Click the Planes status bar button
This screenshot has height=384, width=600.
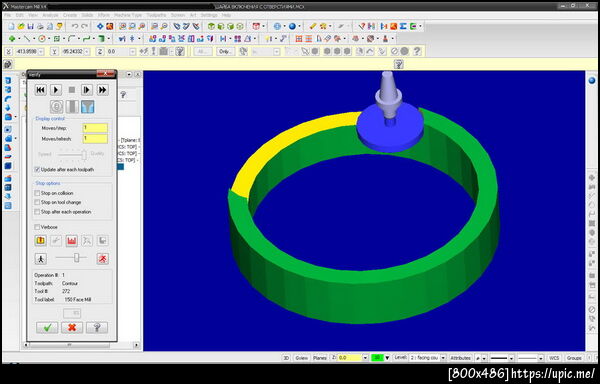pos(320,358)
